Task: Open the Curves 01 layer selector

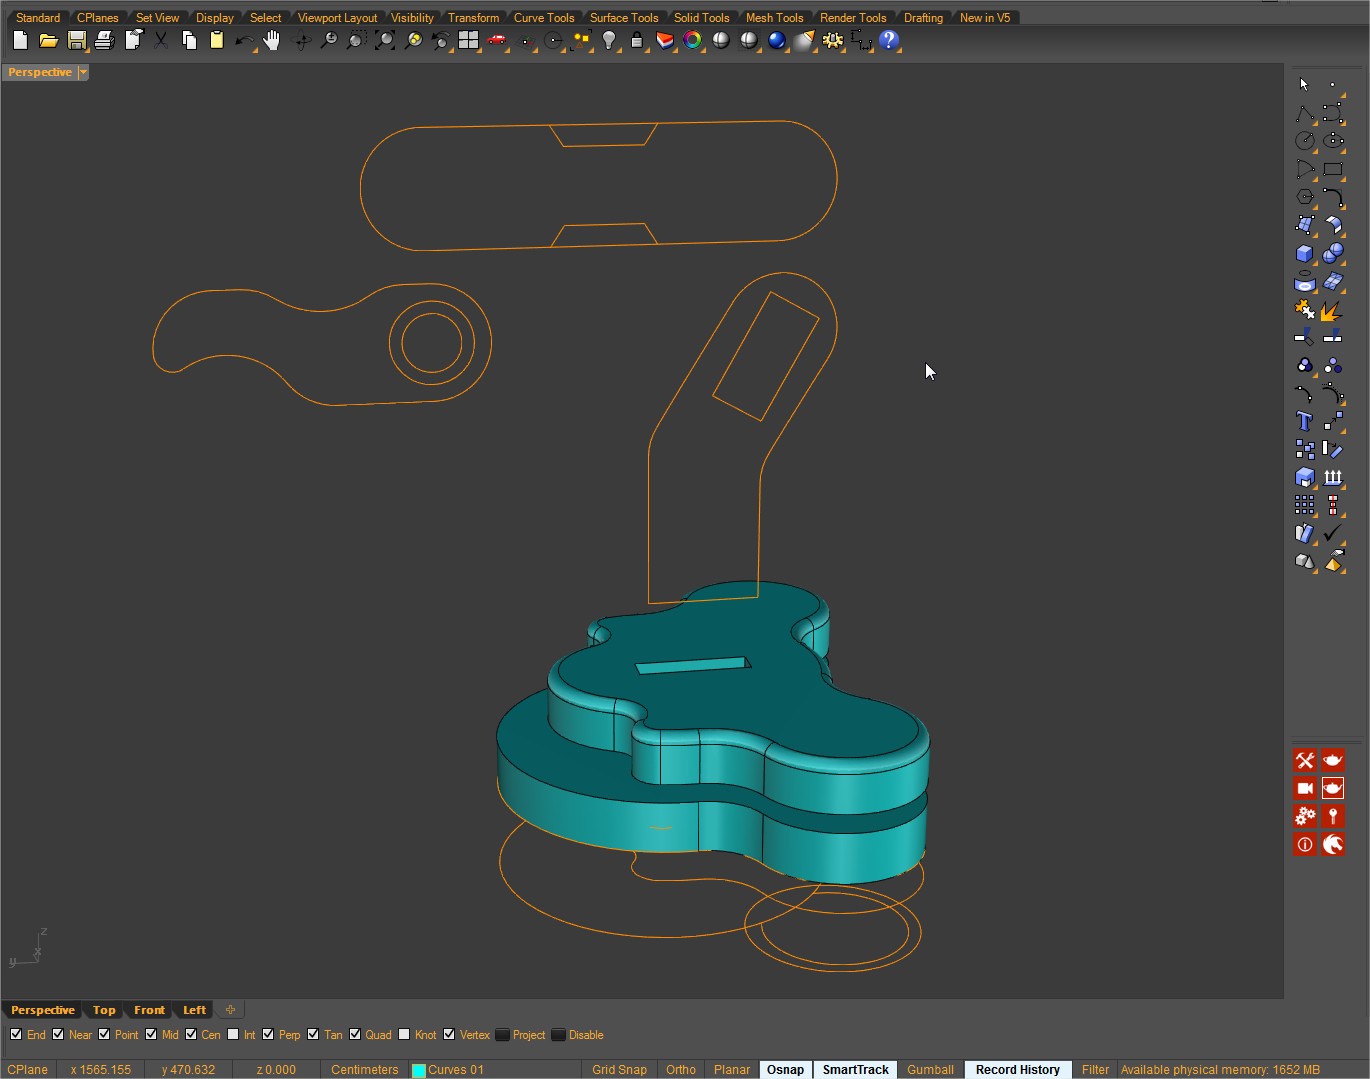Action: pos(456,1069)
